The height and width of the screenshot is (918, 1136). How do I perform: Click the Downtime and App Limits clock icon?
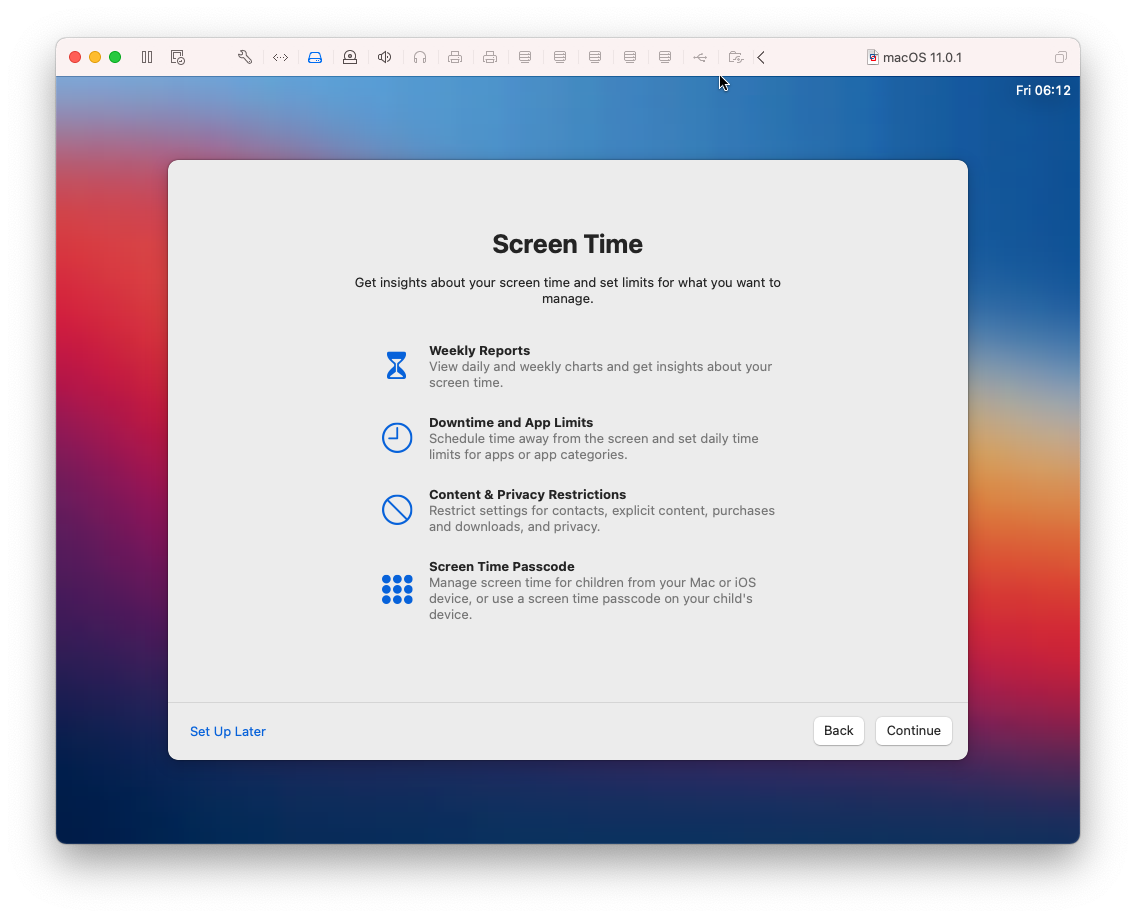coord(397,437)
